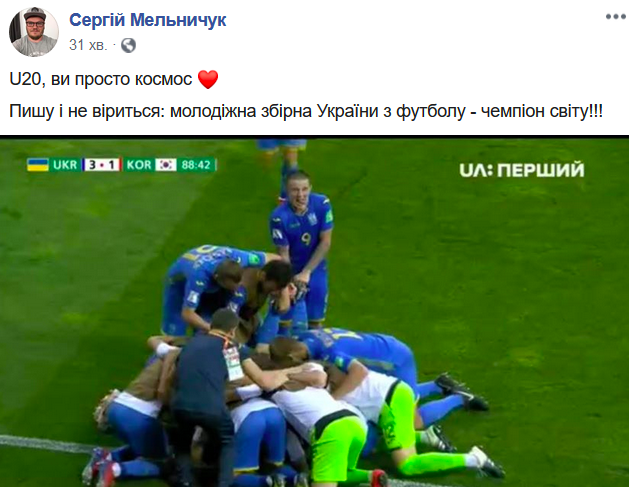
Task: Click the '31 хв.' post timestamp
Action: coord(88,45)
